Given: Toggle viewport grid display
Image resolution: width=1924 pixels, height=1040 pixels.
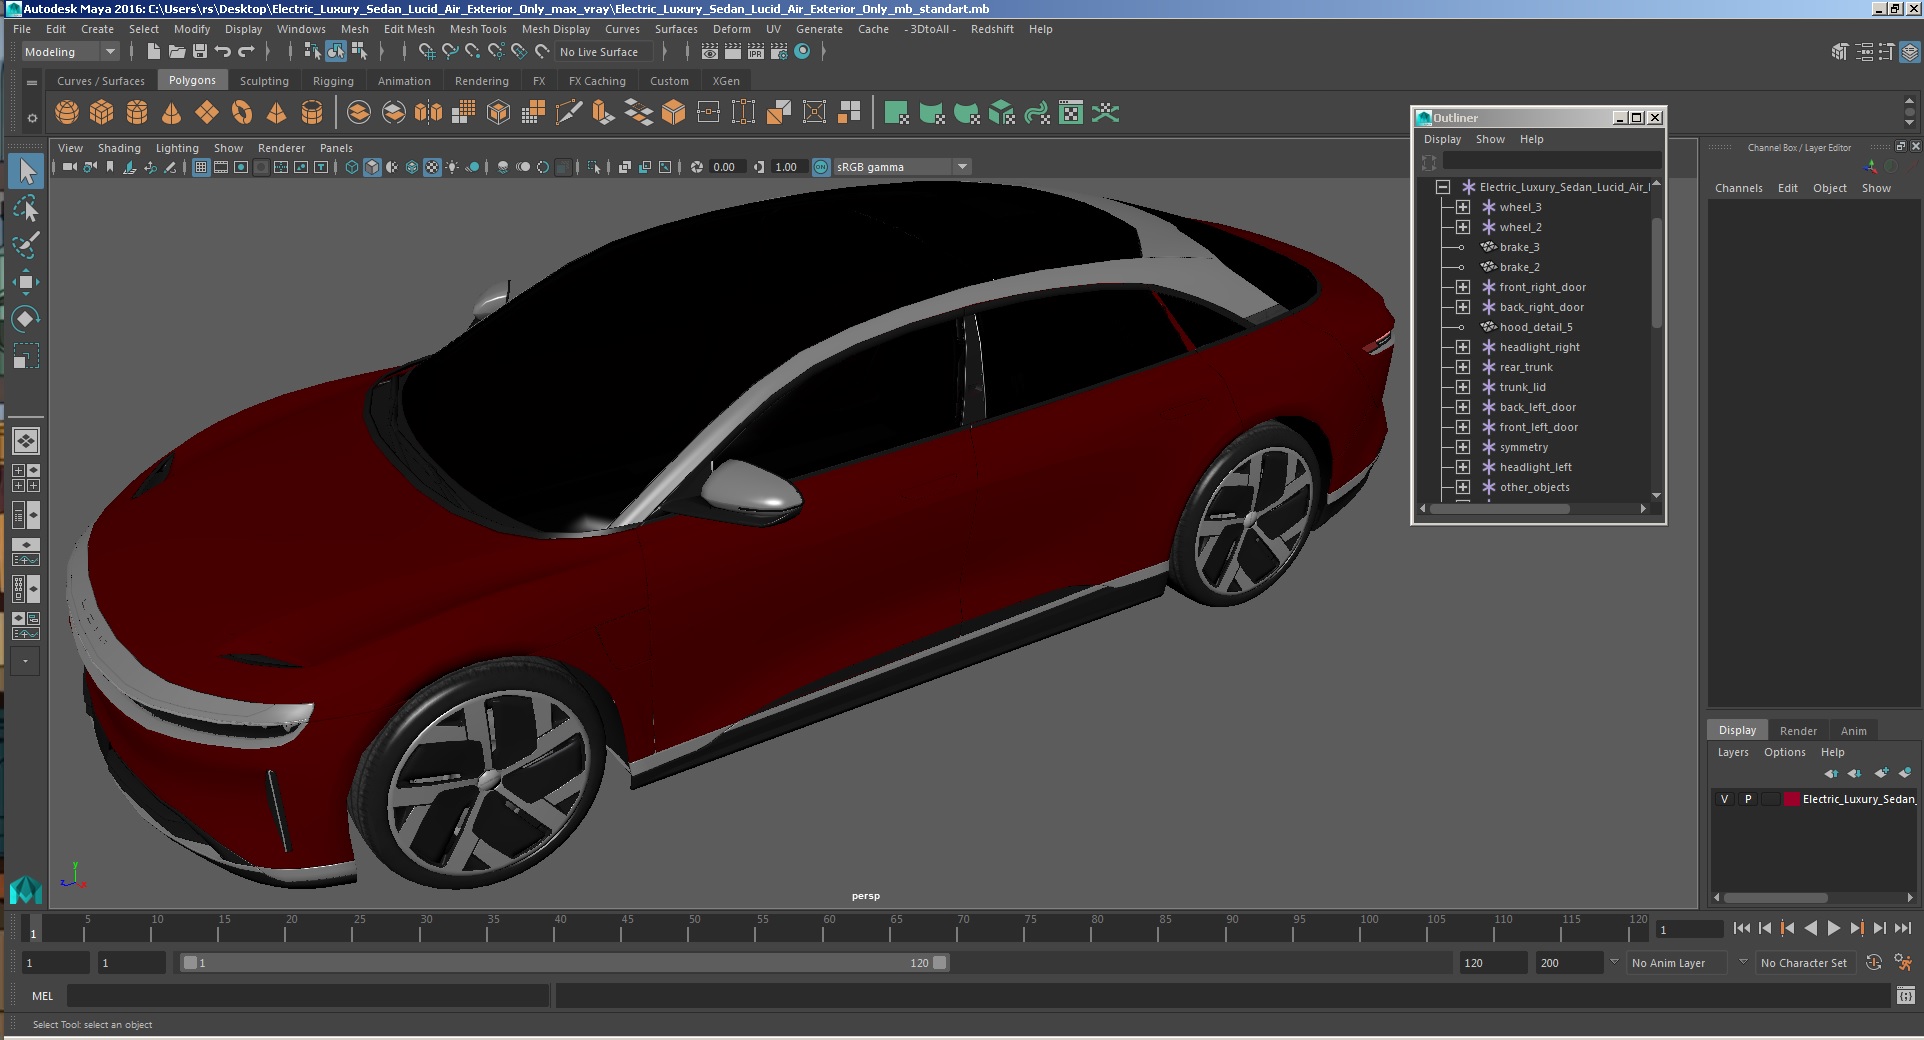Looking at the screenshot, I should point(201,167).
